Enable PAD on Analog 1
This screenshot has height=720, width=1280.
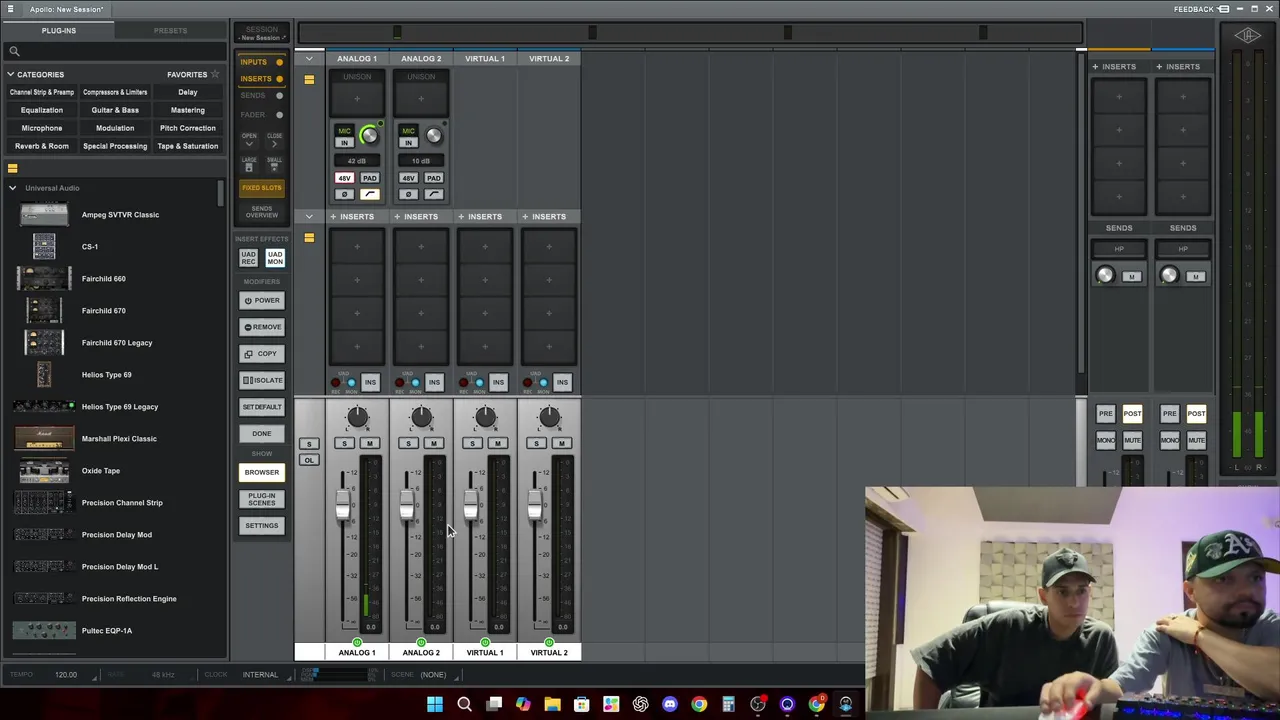pyautogui.click(x=370, y=178)
